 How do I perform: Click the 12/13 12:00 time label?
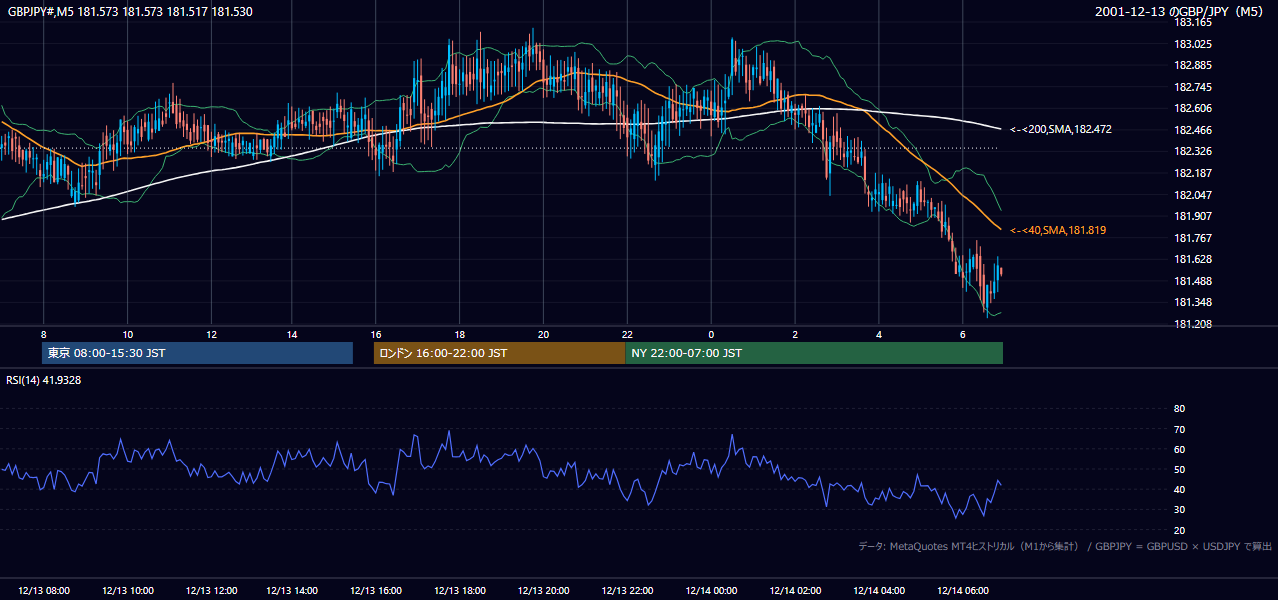coord(211,591)
